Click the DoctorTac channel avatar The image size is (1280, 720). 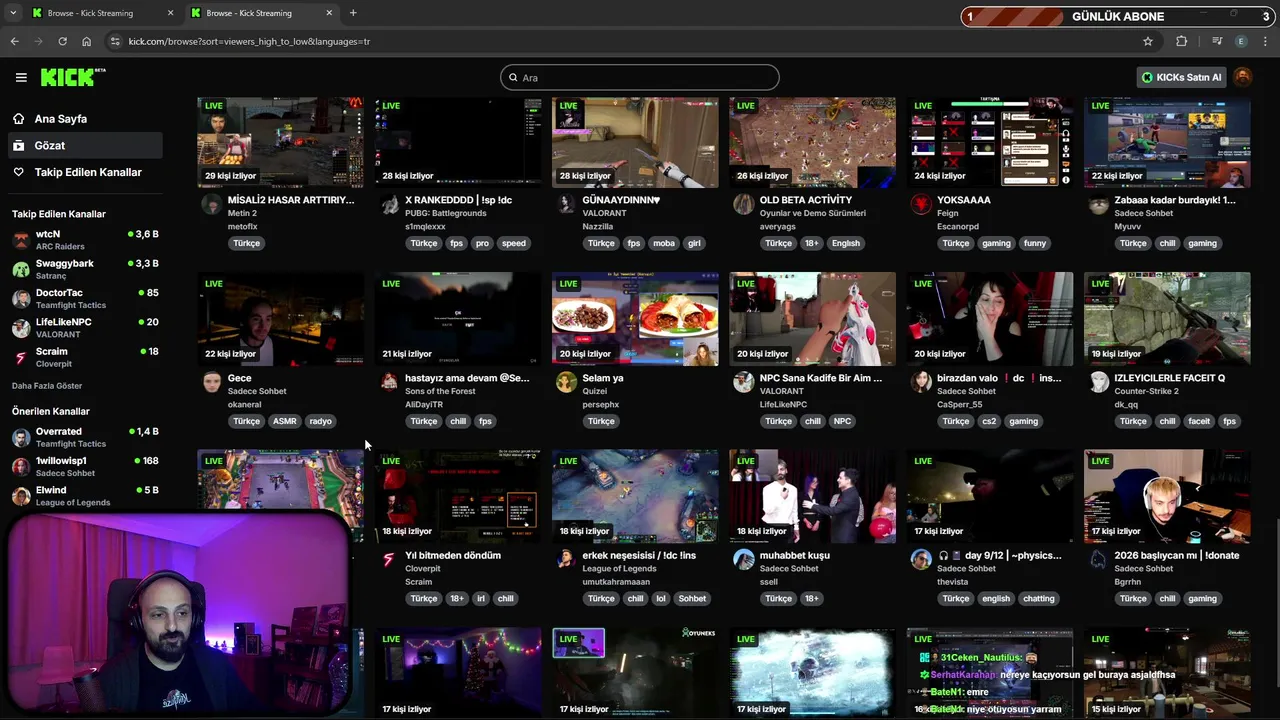point(21,299)
